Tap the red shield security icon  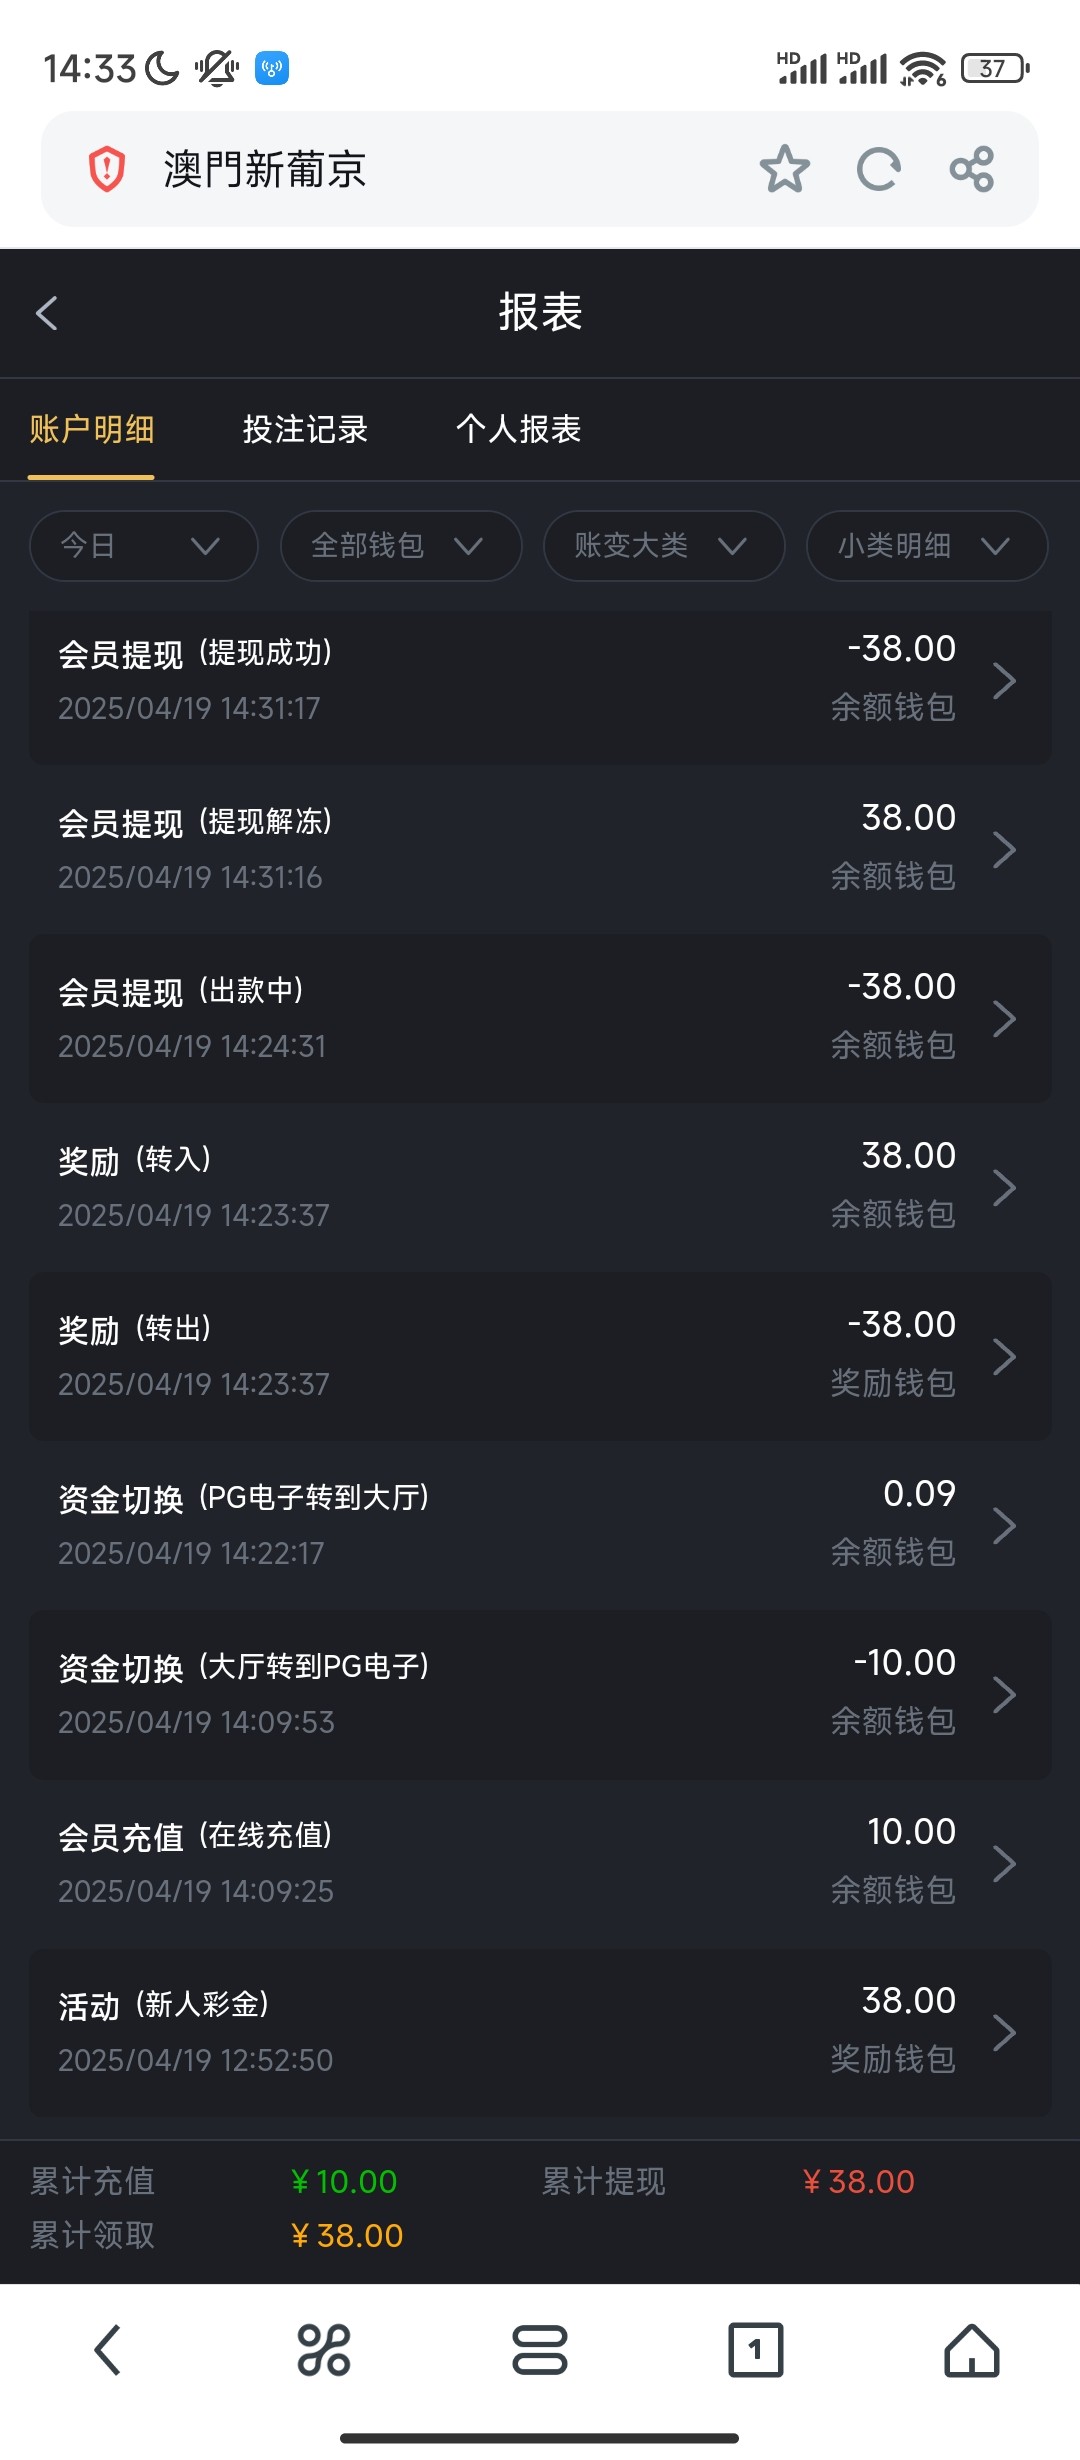tap(107, 169)
